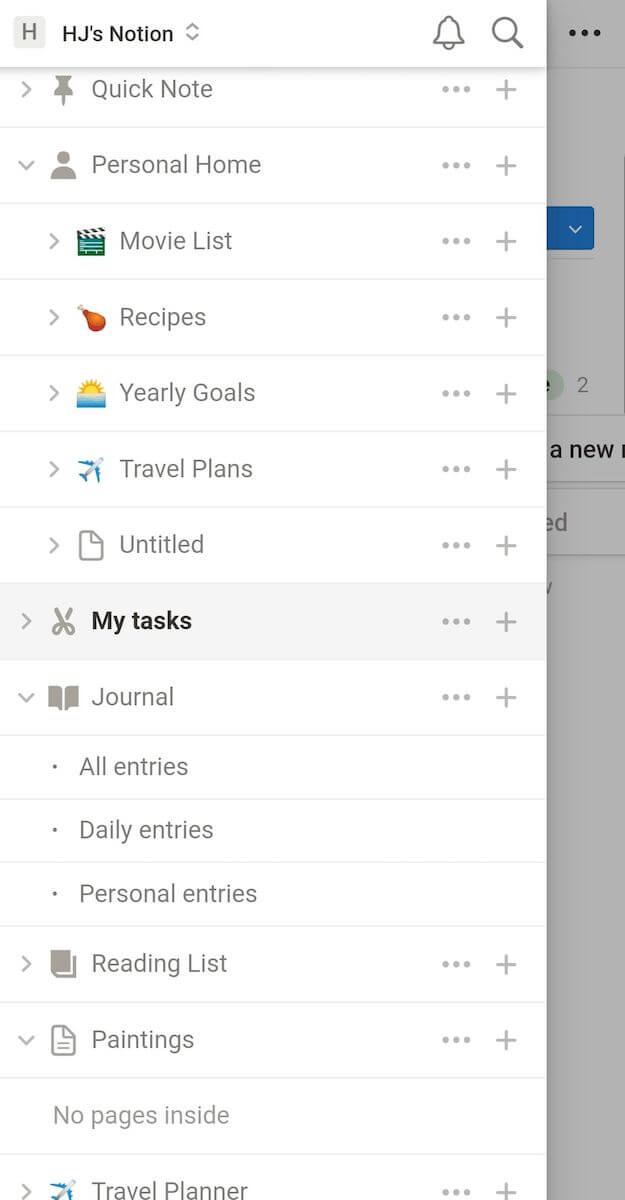Open the Untitled page

click(161, 545)
